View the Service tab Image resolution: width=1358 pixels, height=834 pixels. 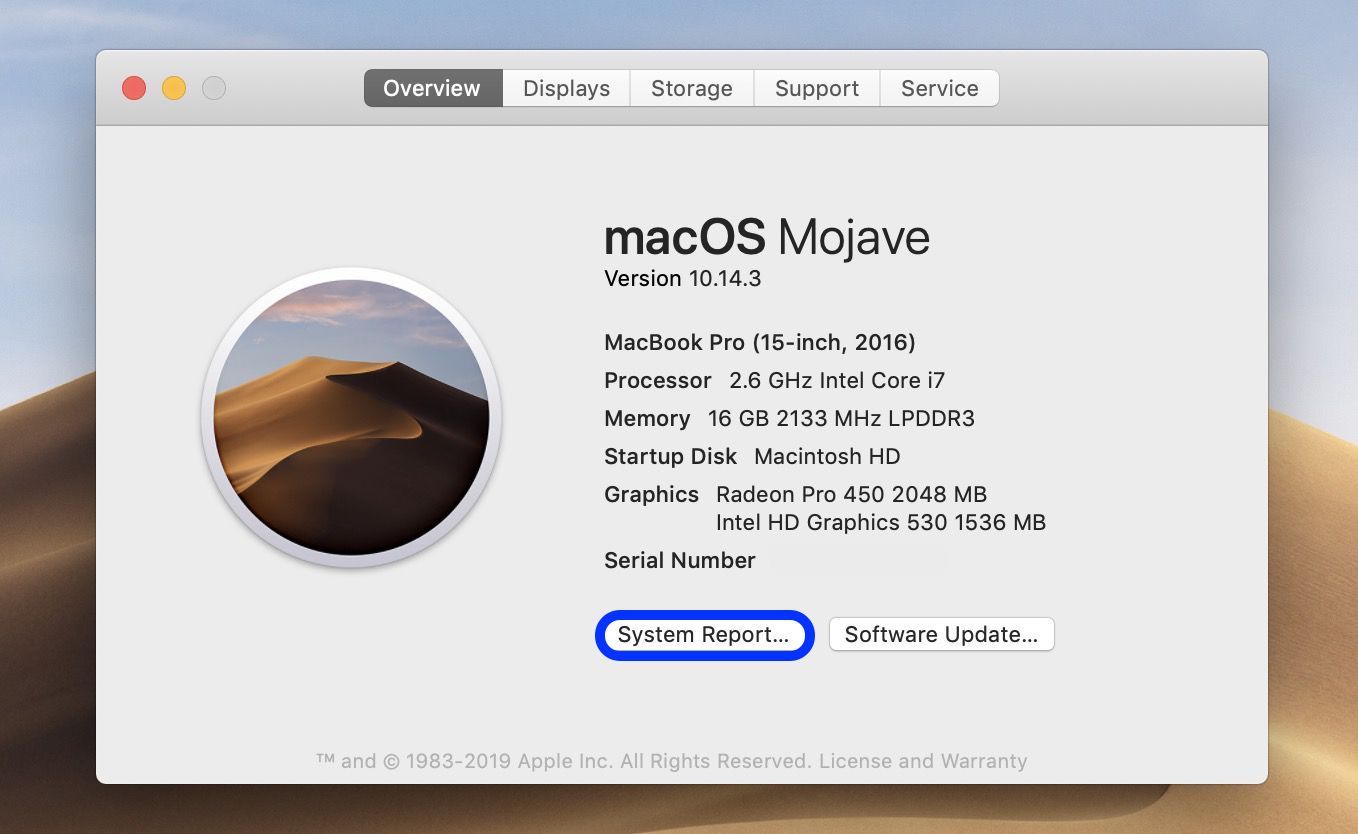[x=939, y=88]
